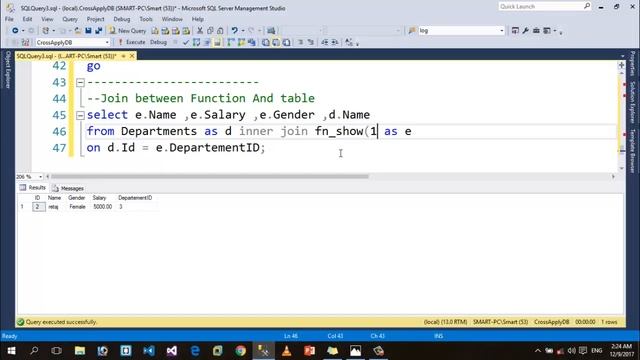640x360 pixels.
Task: Open the Tools menu
Action: point(146,19)
